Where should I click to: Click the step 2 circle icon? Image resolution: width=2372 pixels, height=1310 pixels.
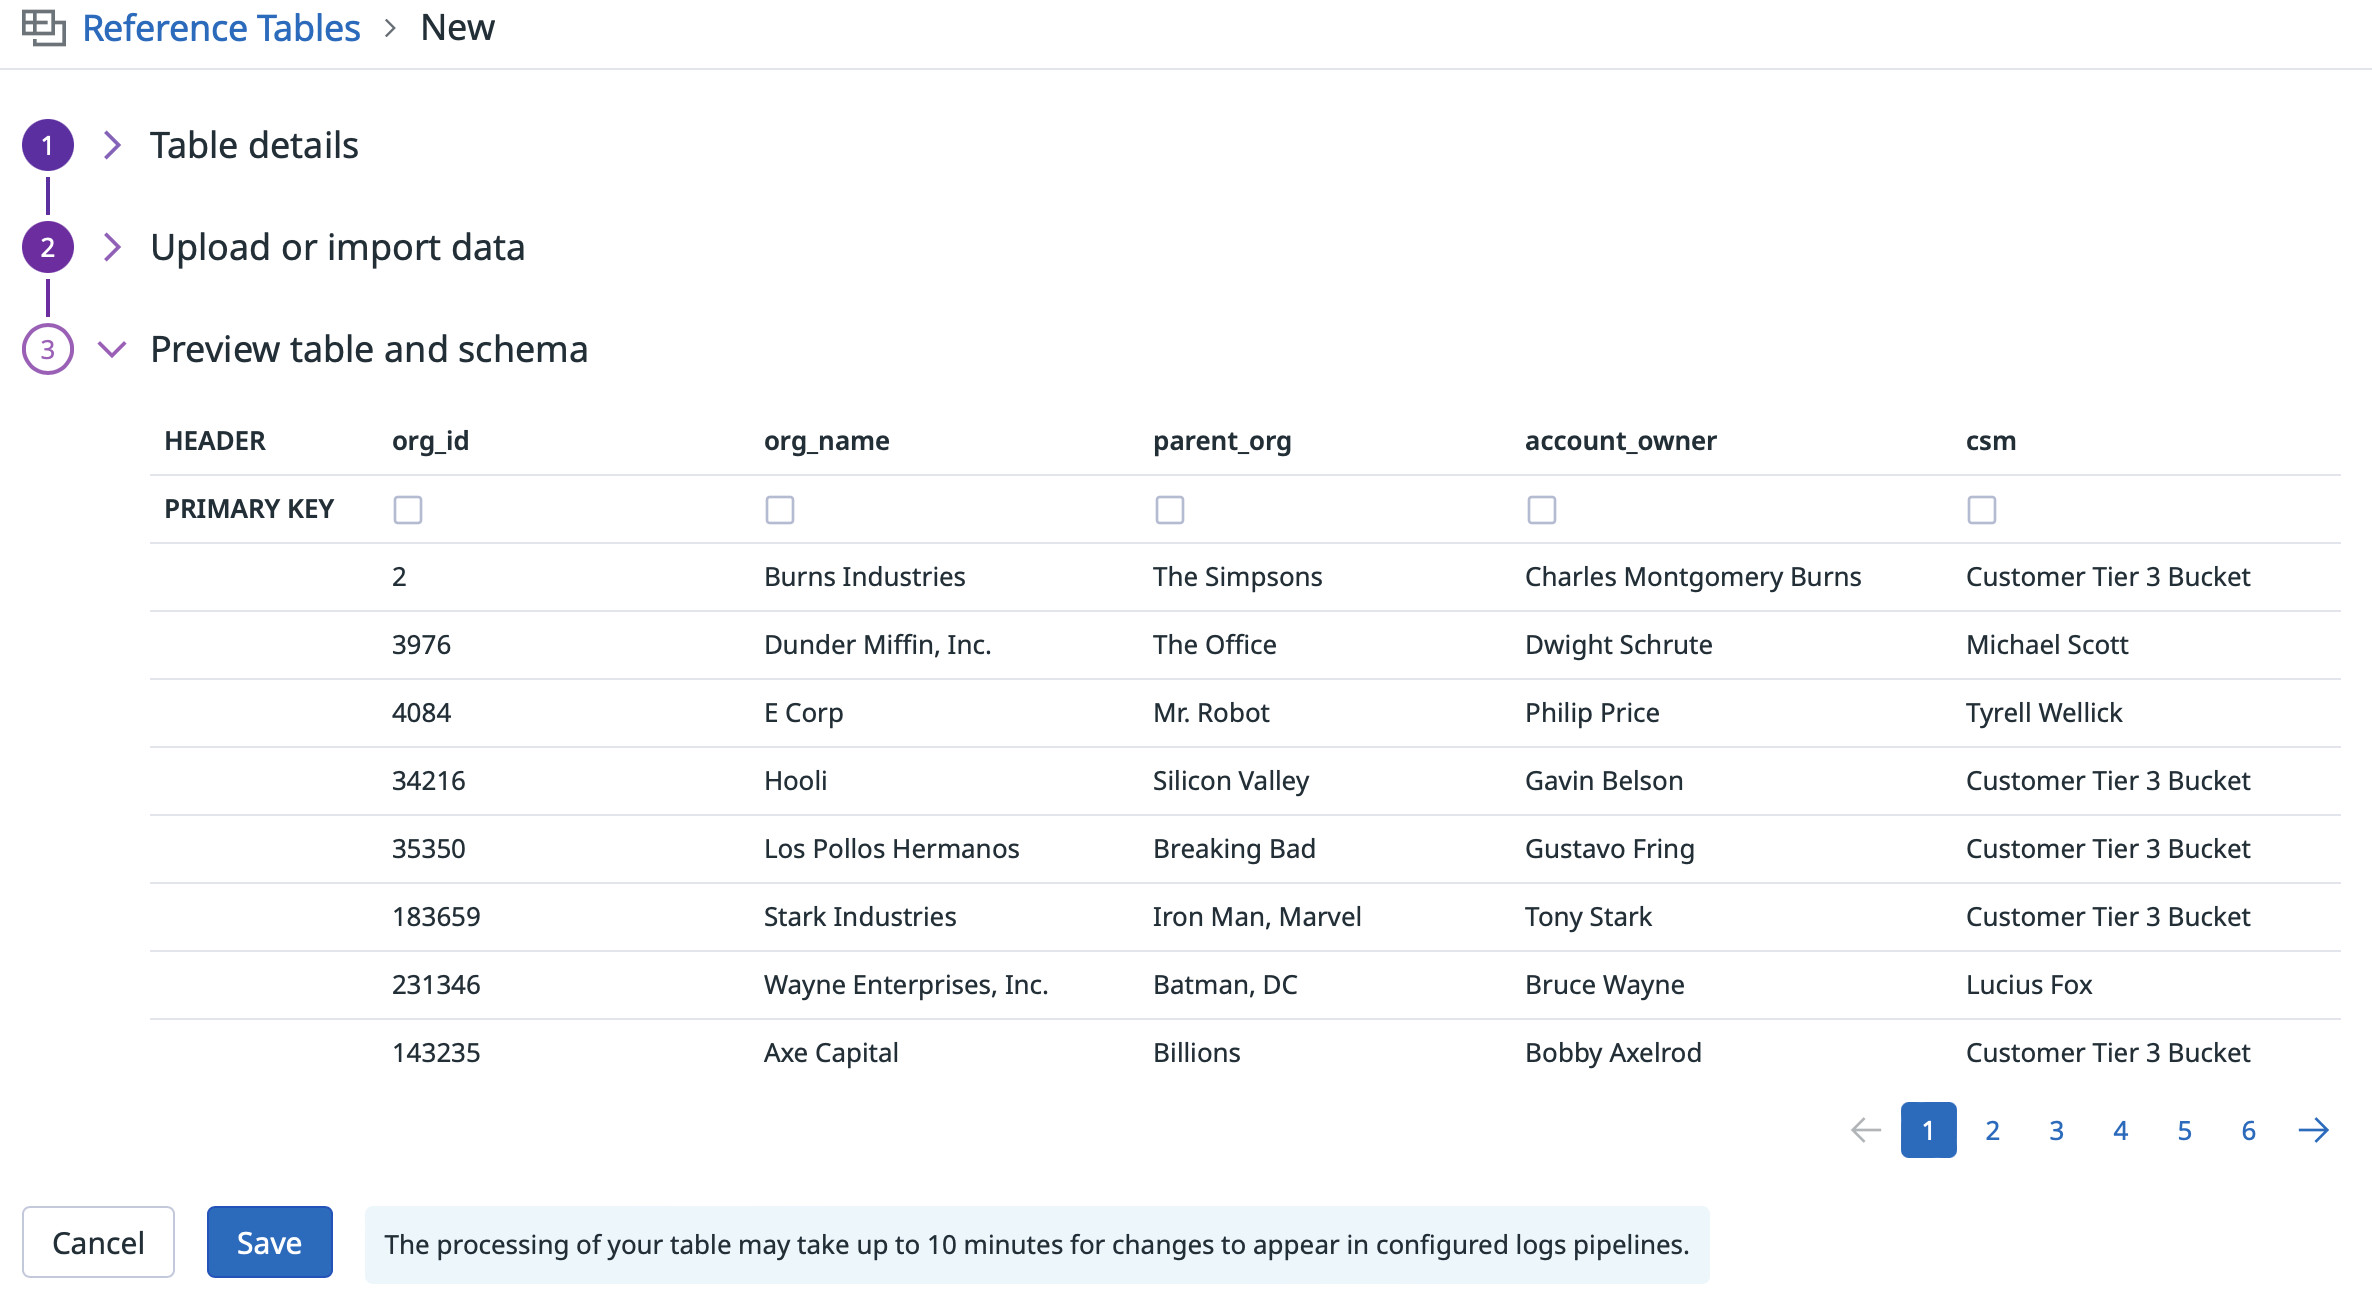point(48,248)
